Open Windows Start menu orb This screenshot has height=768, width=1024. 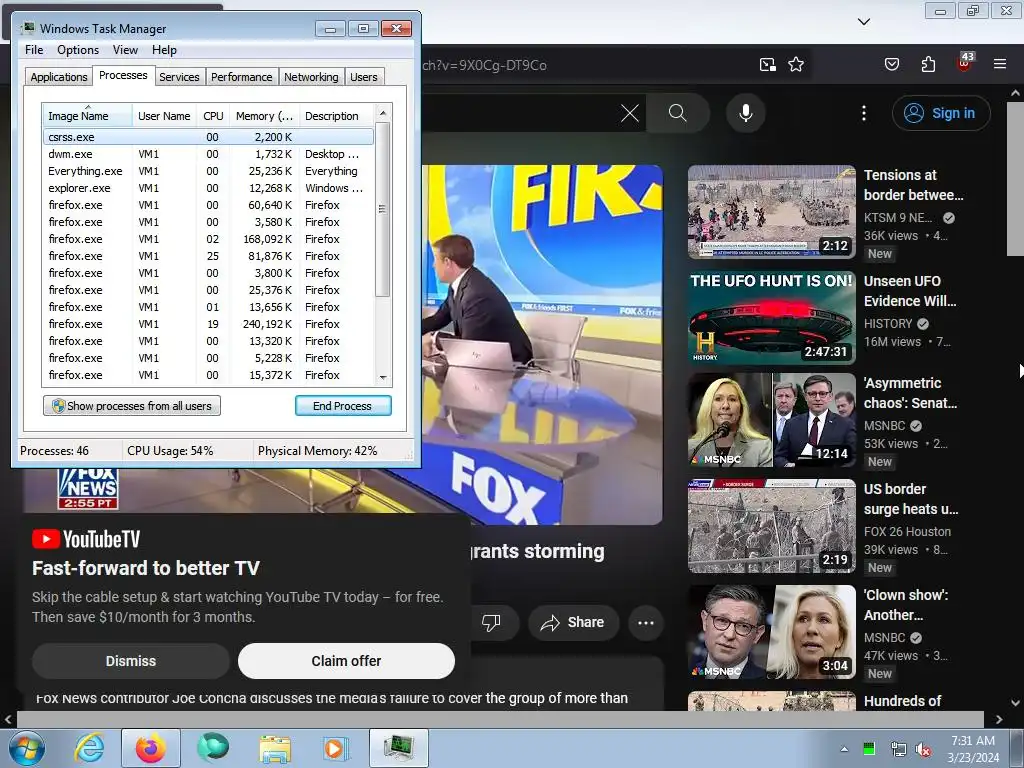[x=27, y=748]
